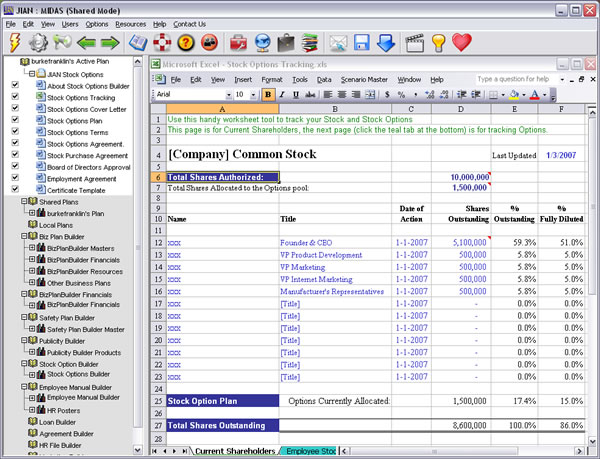This screenshot has width=600, height=459.
Task: Open Excel's Scenario Master menu
Action: click(x=364, y=80)
